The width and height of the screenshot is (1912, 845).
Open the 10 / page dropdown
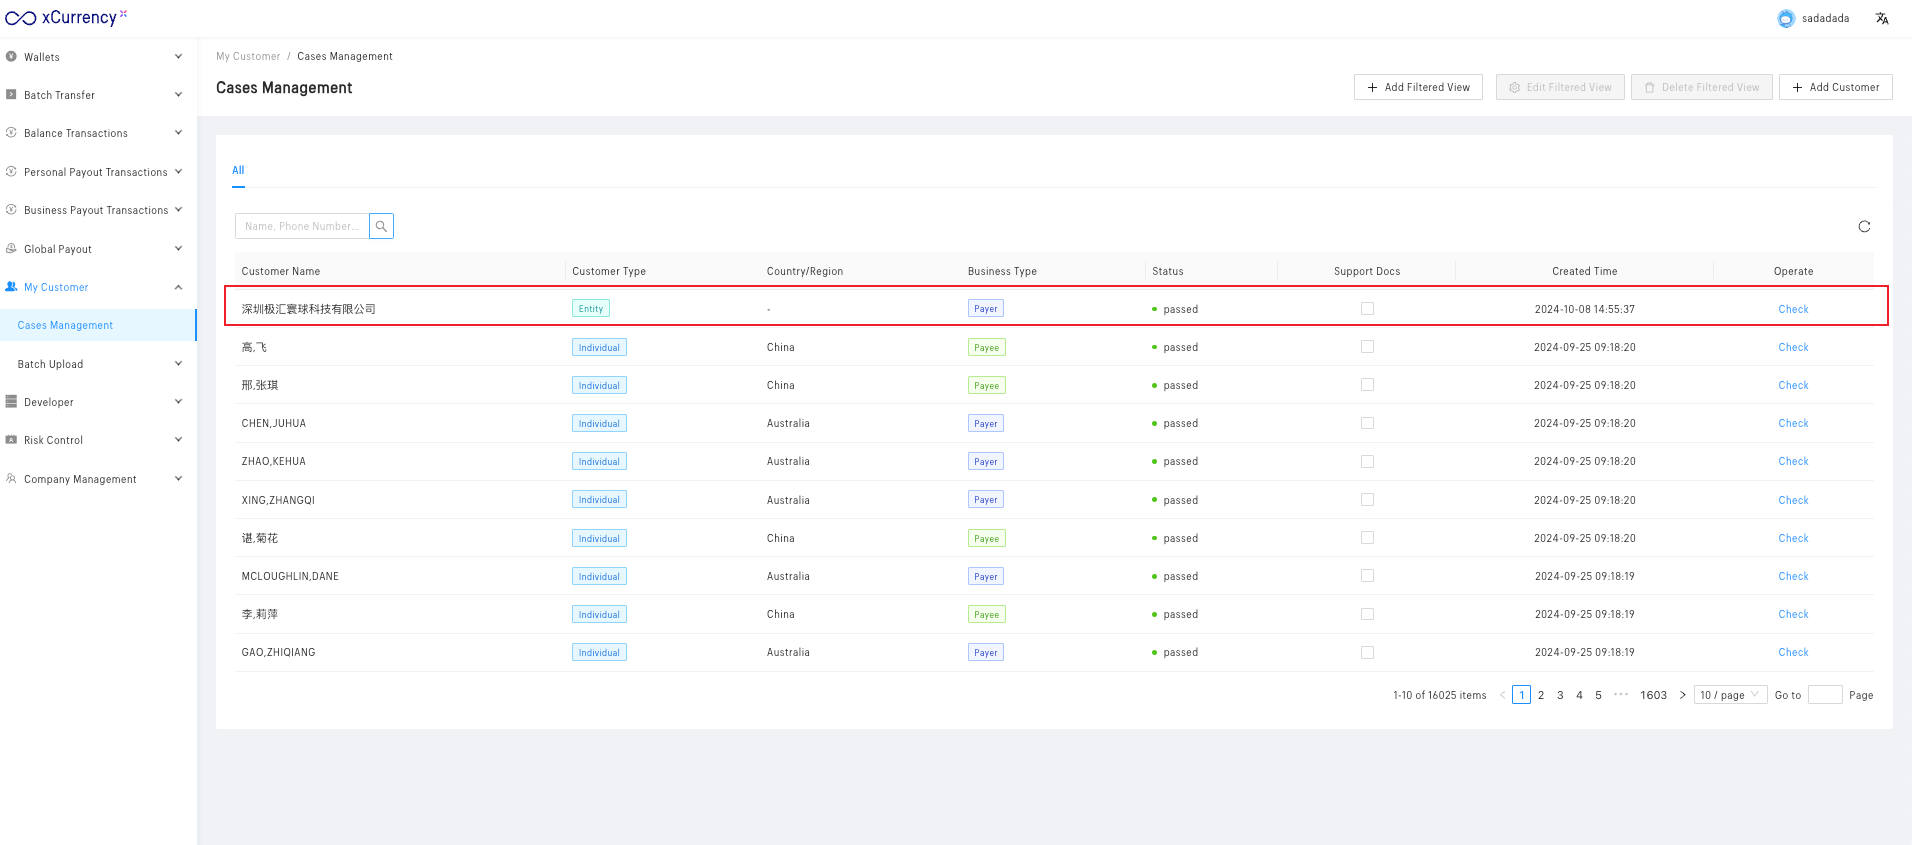pos(1729,695)
